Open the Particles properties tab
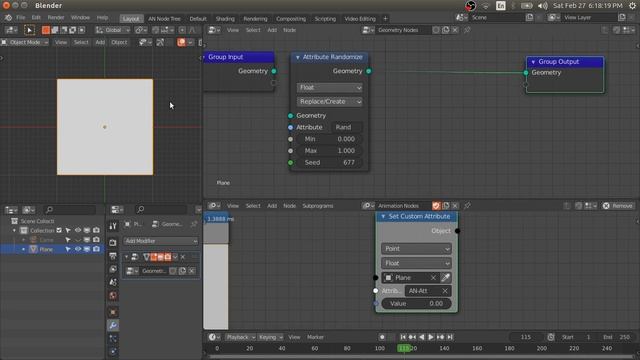This screenshot has width=640, height=360. [x=113, y=339]
